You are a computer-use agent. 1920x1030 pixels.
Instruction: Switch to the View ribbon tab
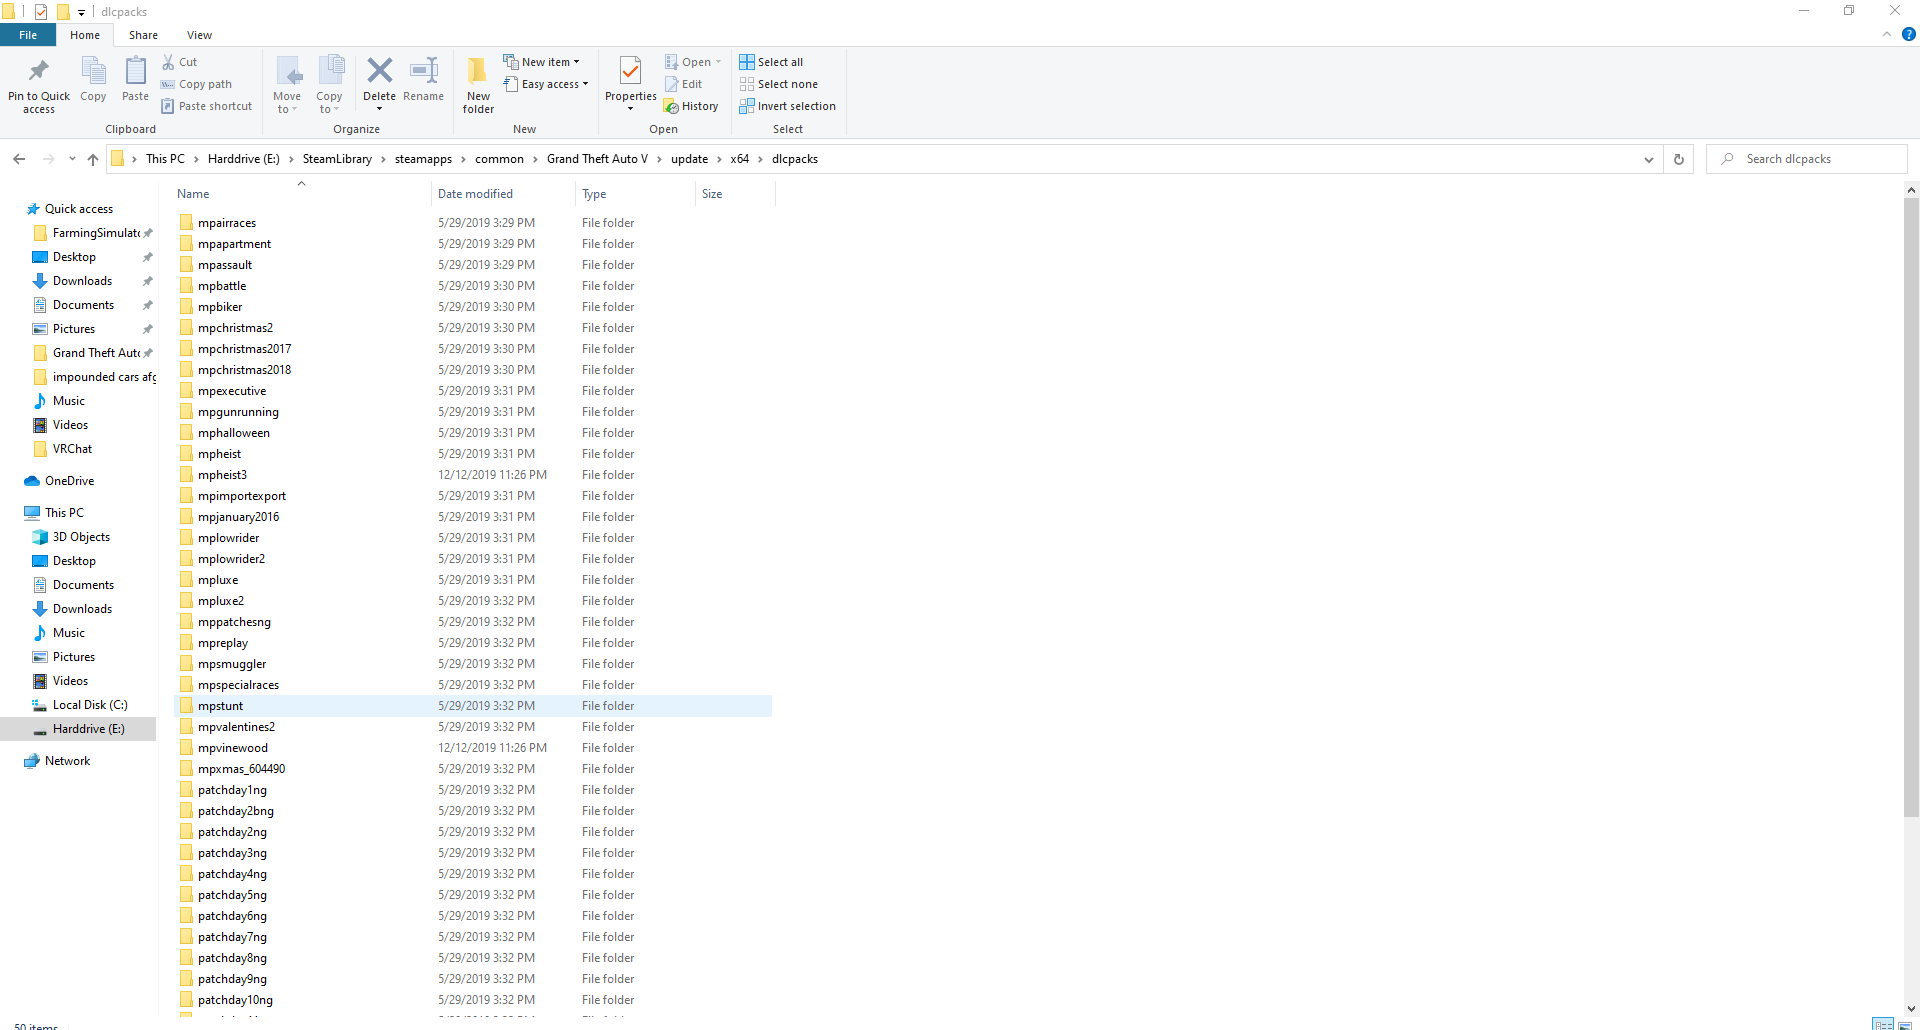[199, 35]
